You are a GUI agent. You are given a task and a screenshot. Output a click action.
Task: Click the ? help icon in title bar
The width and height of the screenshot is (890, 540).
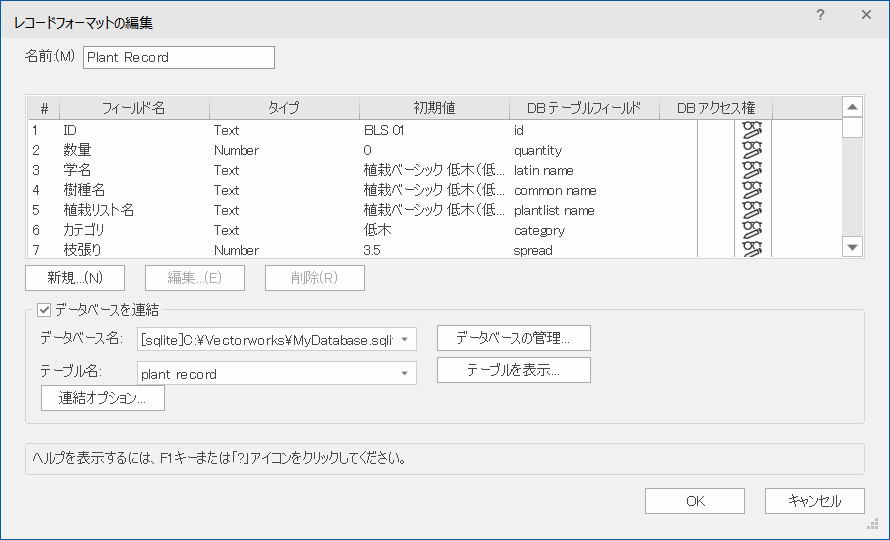(x=820, y=15)
